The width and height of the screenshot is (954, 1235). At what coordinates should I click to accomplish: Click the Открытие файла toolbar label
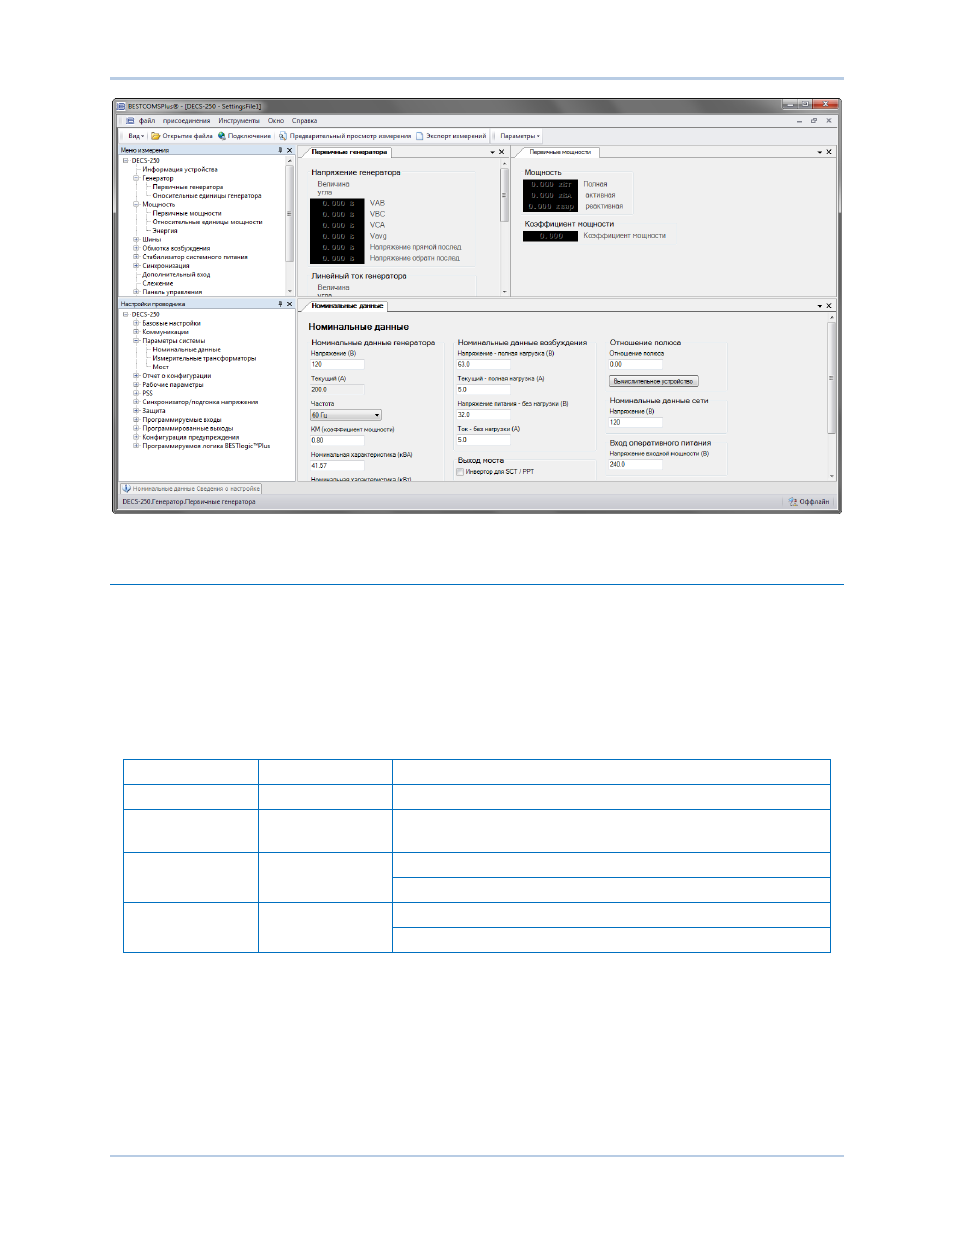coord(187,136)
